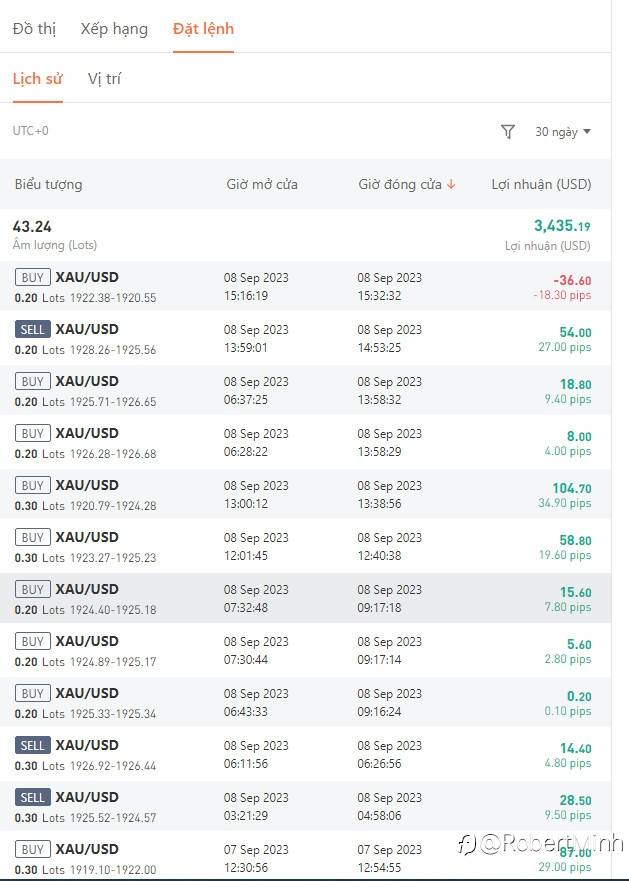Select the Lịch sử sub-tab
The image size is (629, 881).
(37, 79)
